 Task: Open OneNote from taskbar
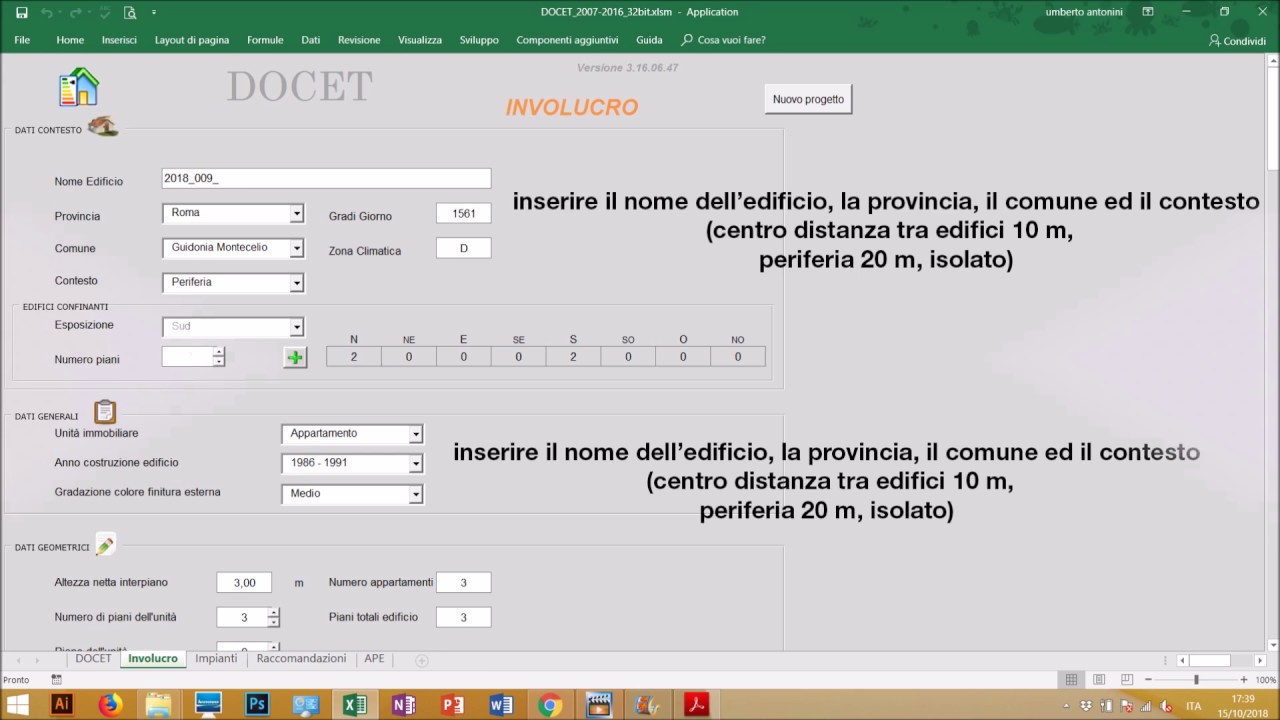[404, 704]
